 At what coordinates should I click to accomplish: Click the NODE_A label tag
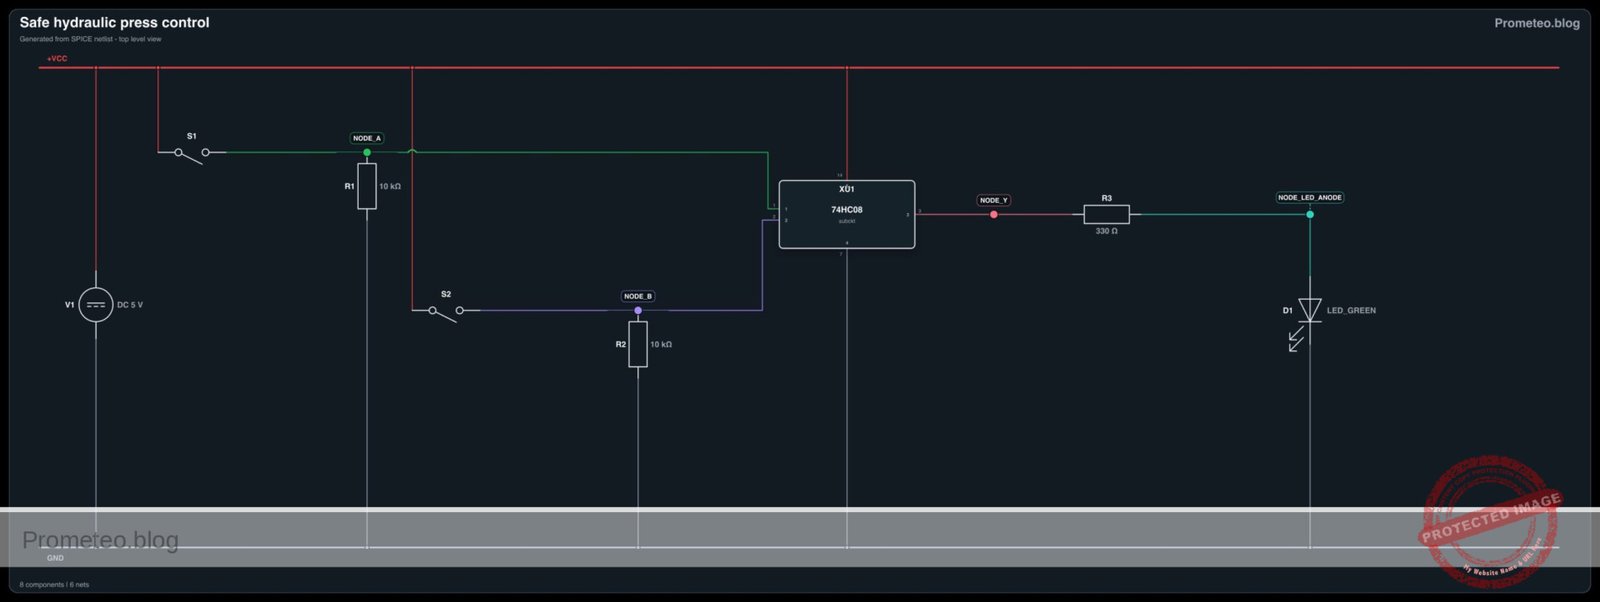[367, 138]
